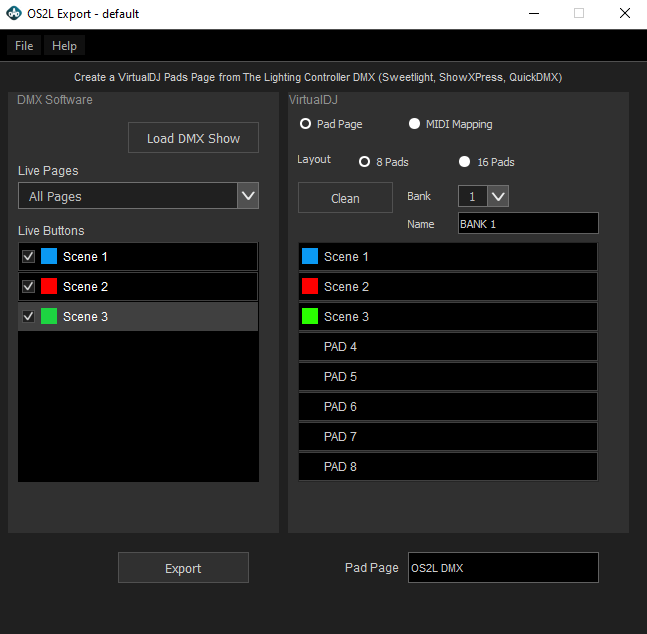Image resolution: width=647 pixels, height=634 pixels.
Task: Choose the 16 Pads layout option
Action: point(465,161)
